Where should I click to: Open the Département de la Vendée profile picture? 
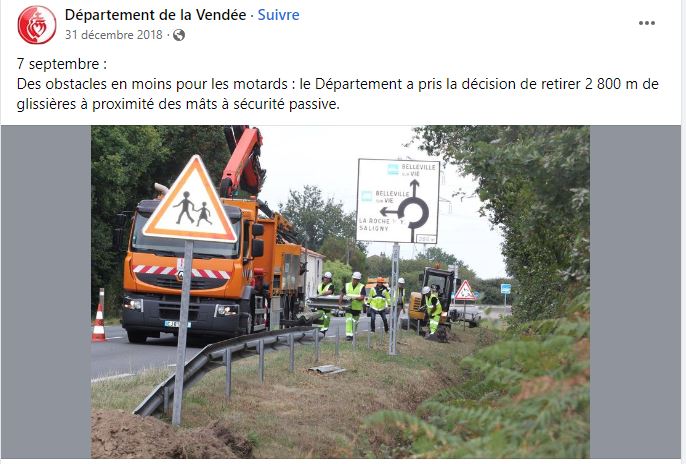point(37,24)
